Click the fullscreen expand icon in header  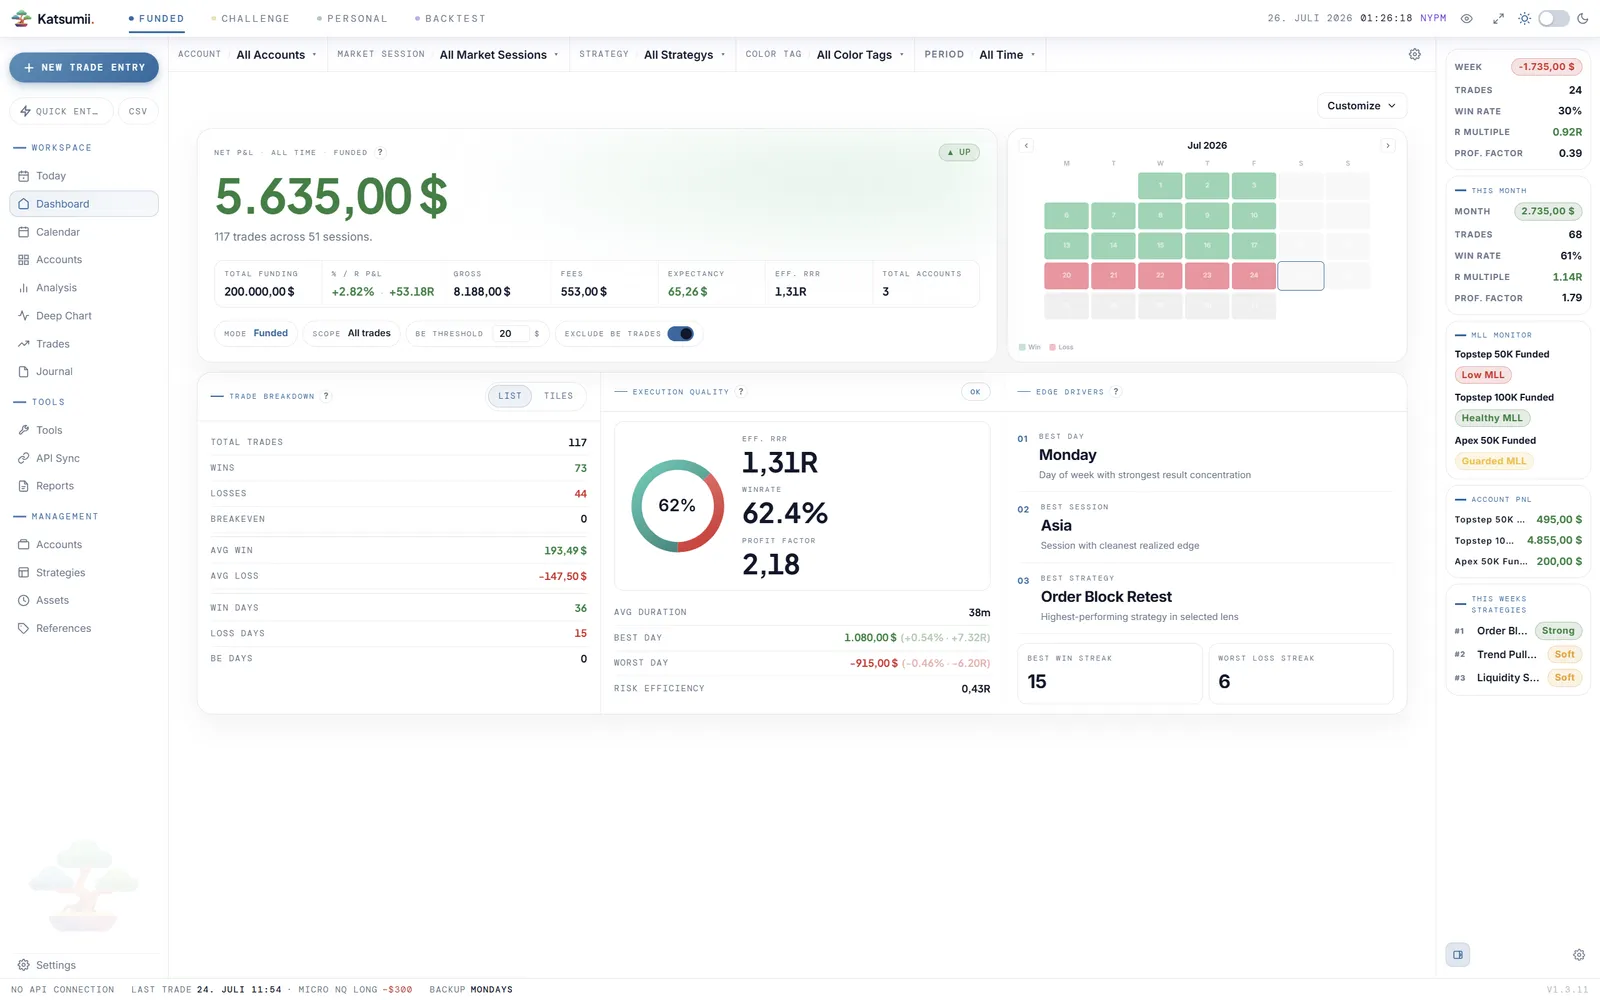1498,18
